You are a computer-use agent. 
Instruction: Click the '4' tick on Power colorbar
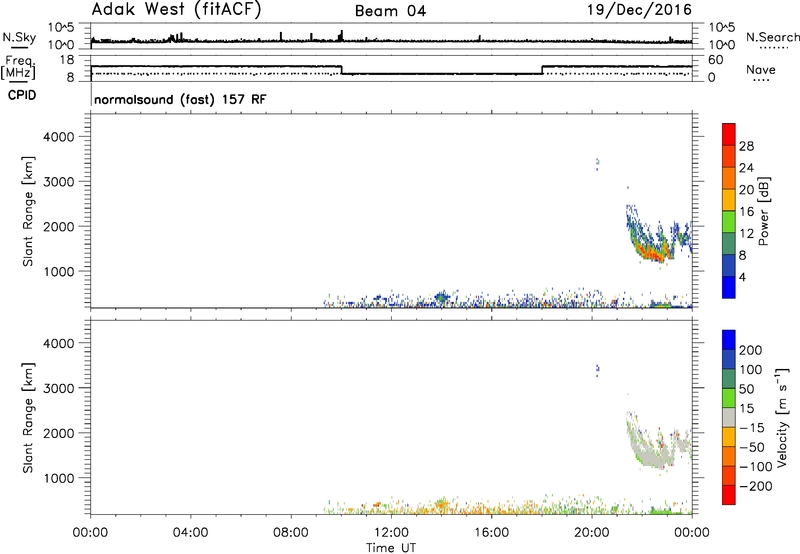pyautogui.click(x=743, y=277)
